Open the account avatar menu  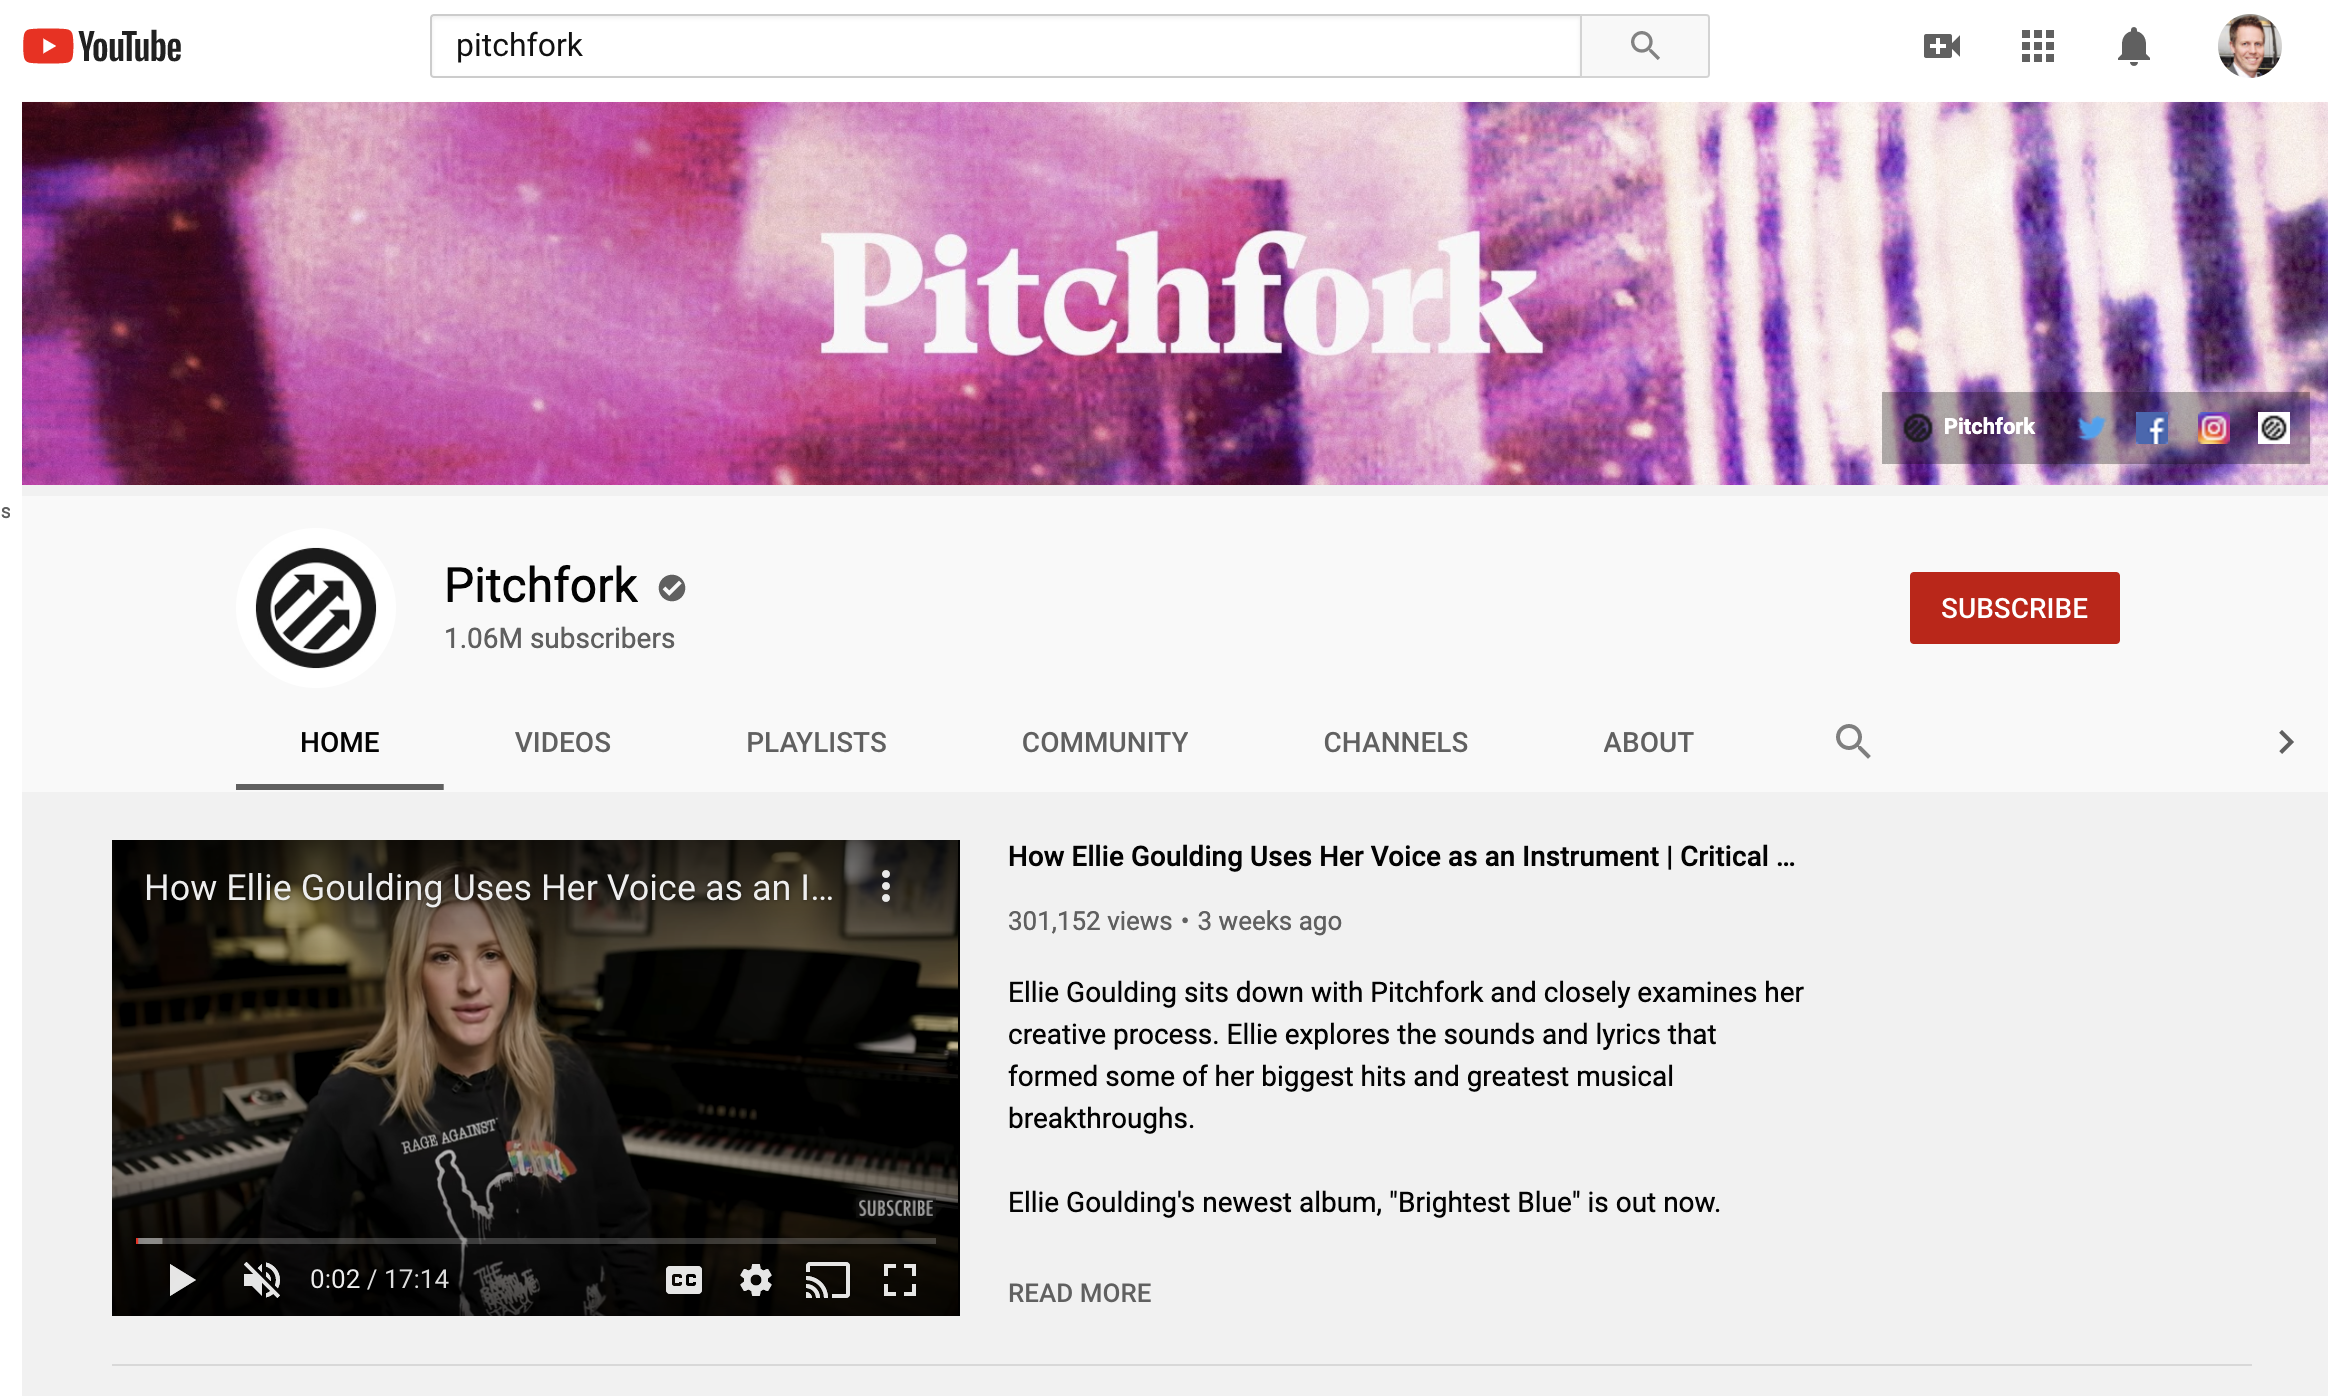(2249, 46)
